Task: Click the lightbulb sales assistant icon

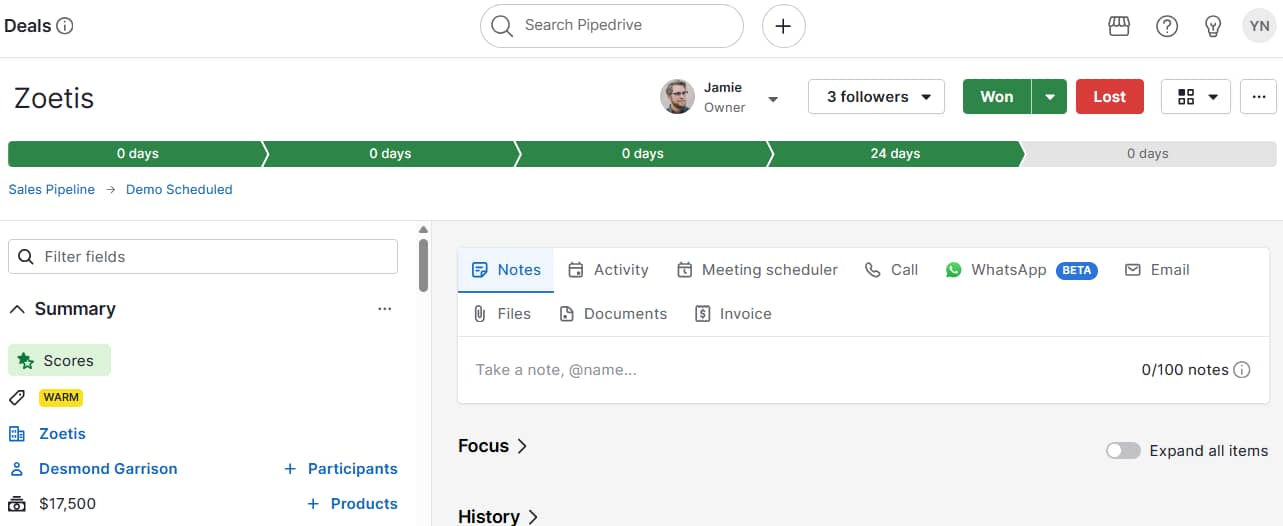Action: 1213,26
